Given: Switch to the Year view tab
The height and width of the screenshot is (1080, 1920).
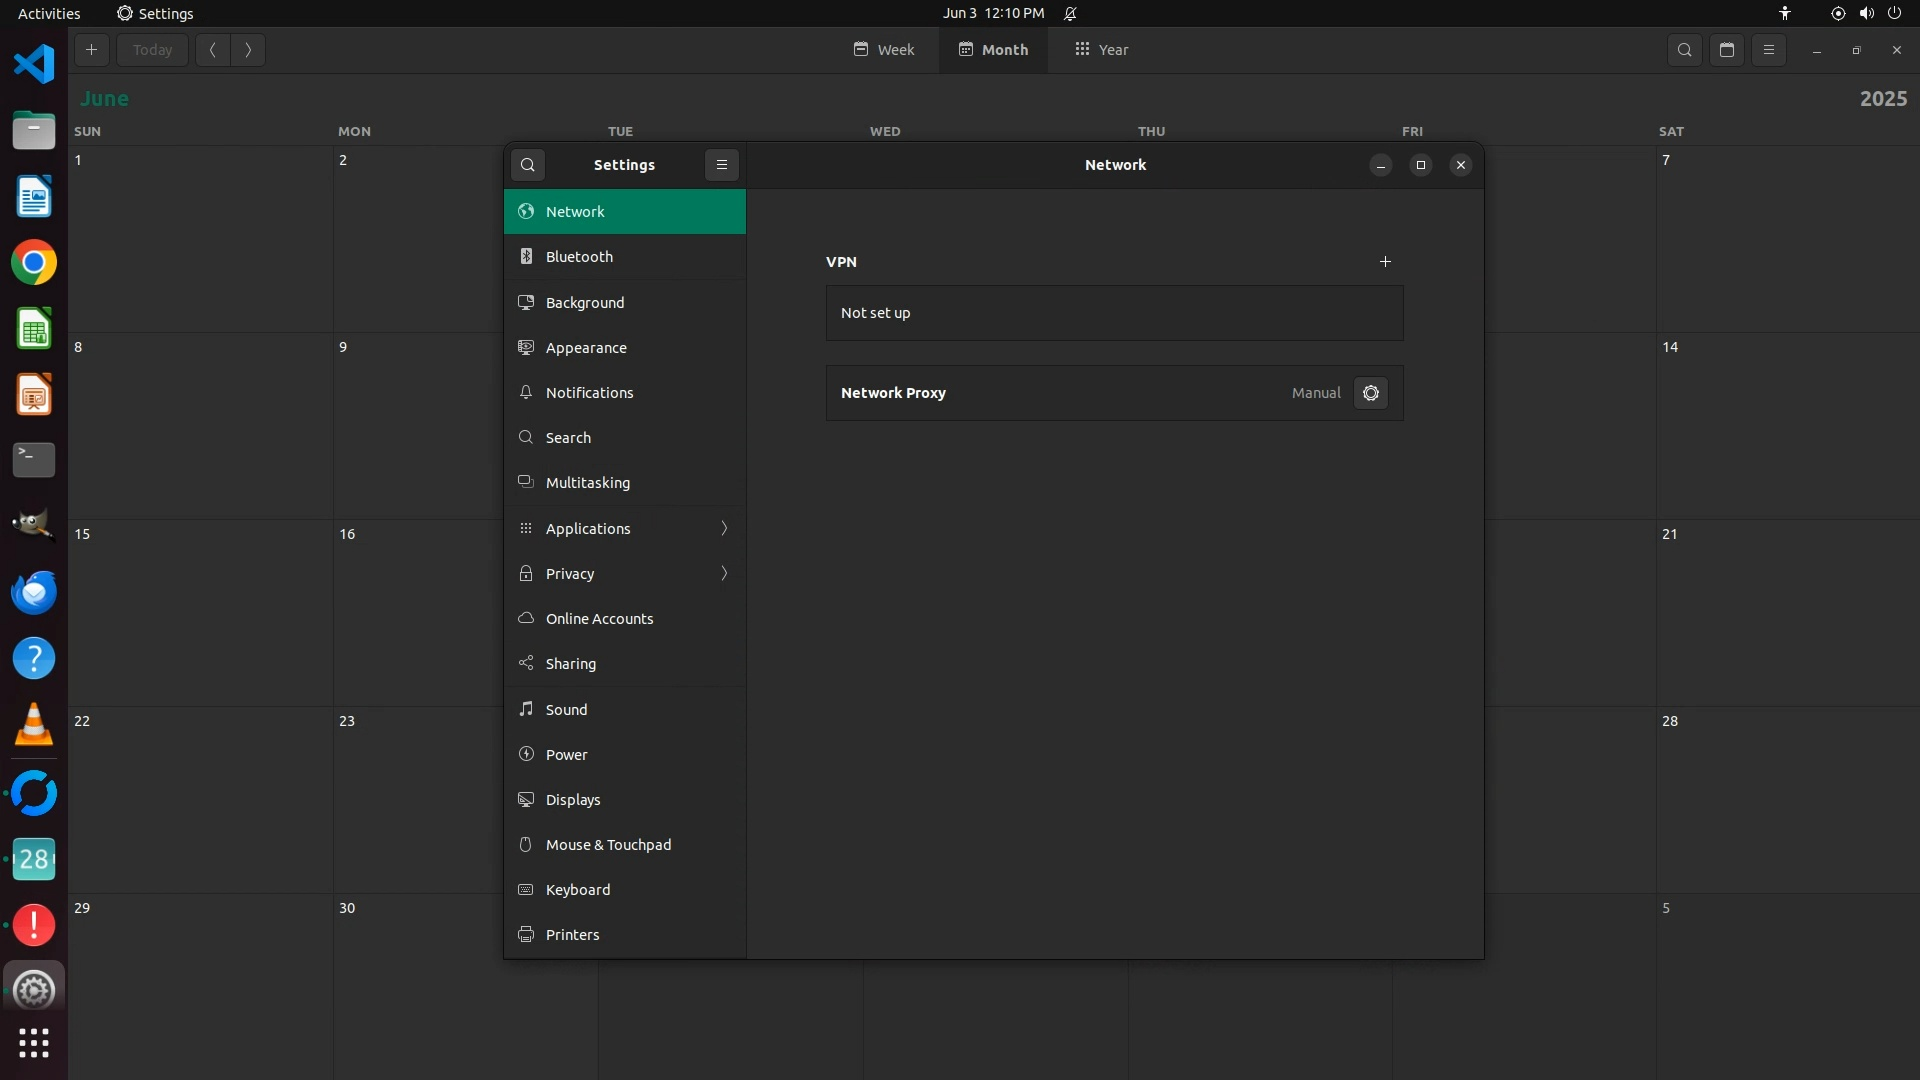Looking at the screenshot, I should (1101, 50).
